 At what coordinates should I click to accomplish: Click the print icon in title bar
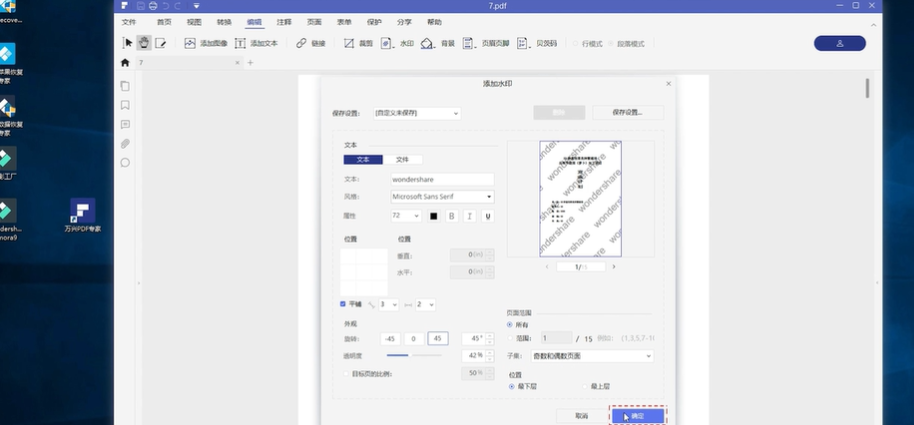click(153, 6)
